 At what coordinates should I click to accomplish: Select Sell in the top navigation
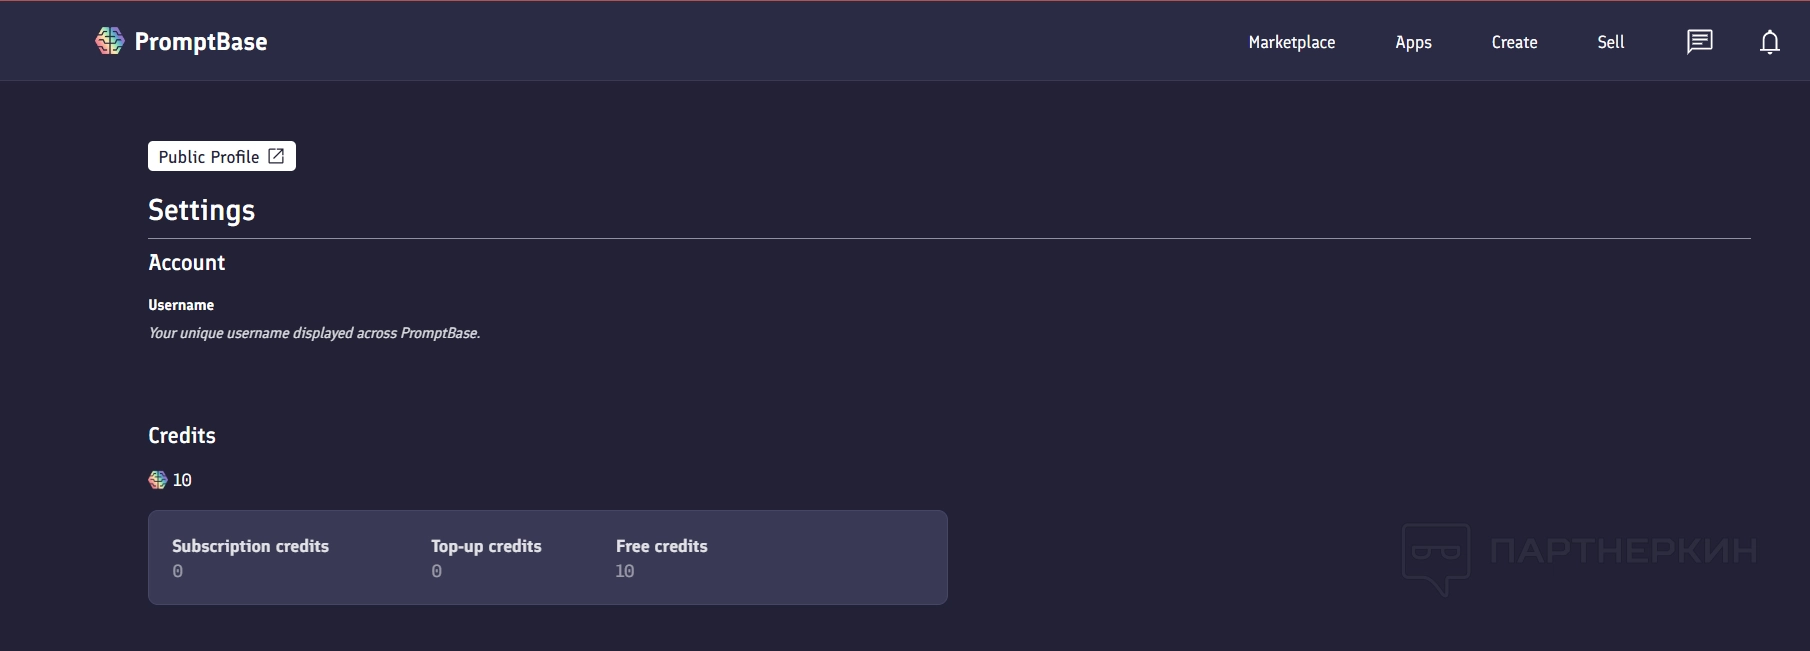tap(1610, 42)
